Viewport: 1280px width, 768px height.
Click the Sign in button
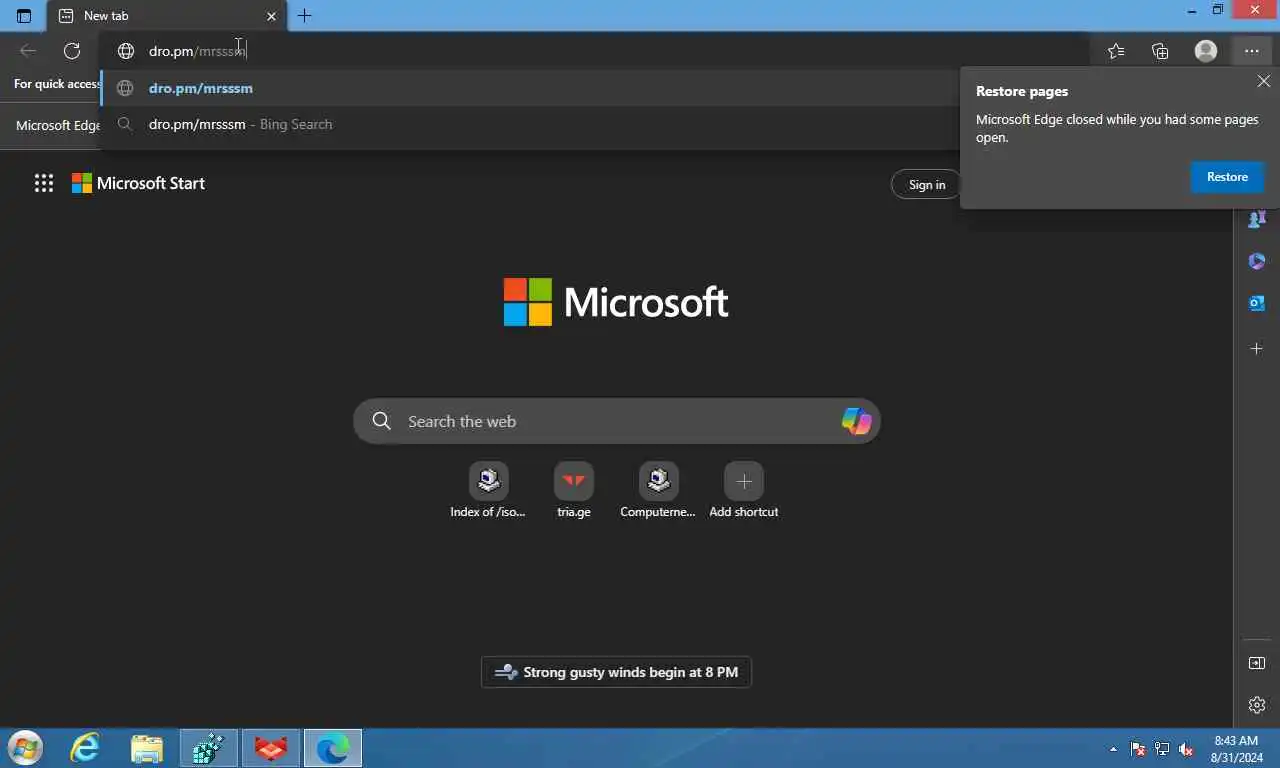[x=926, y=184]
